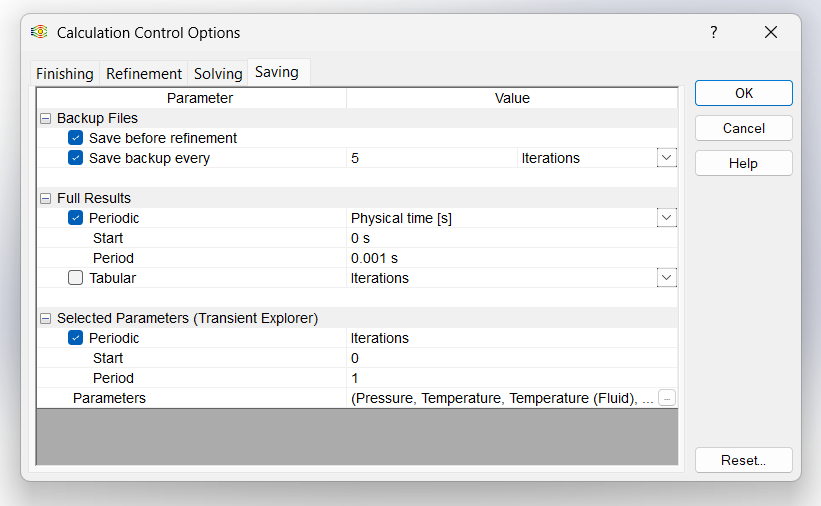The width and height of the screenshot is (821, 506).
Task: Click the Parameter column header
Action: (192, 98)
